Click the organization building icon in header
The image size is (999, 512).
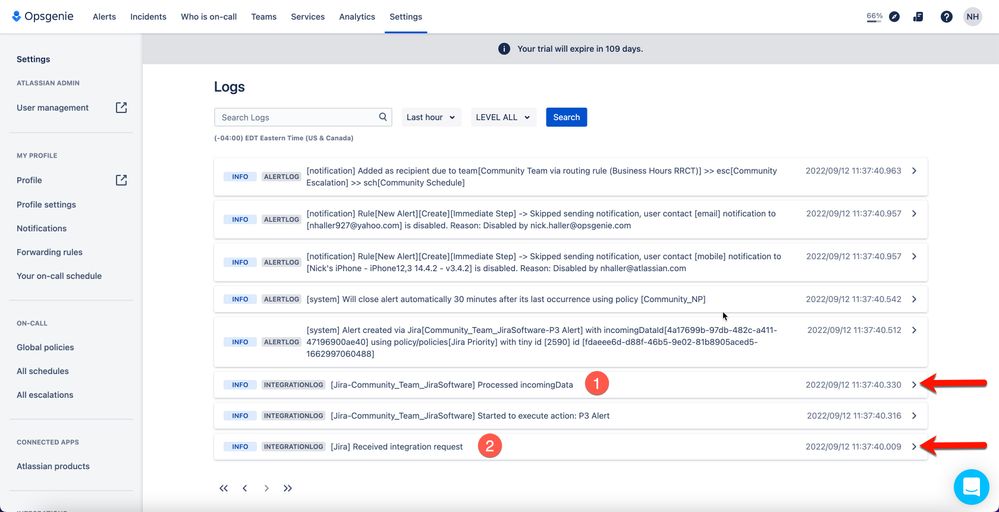[x=918, y=17]
